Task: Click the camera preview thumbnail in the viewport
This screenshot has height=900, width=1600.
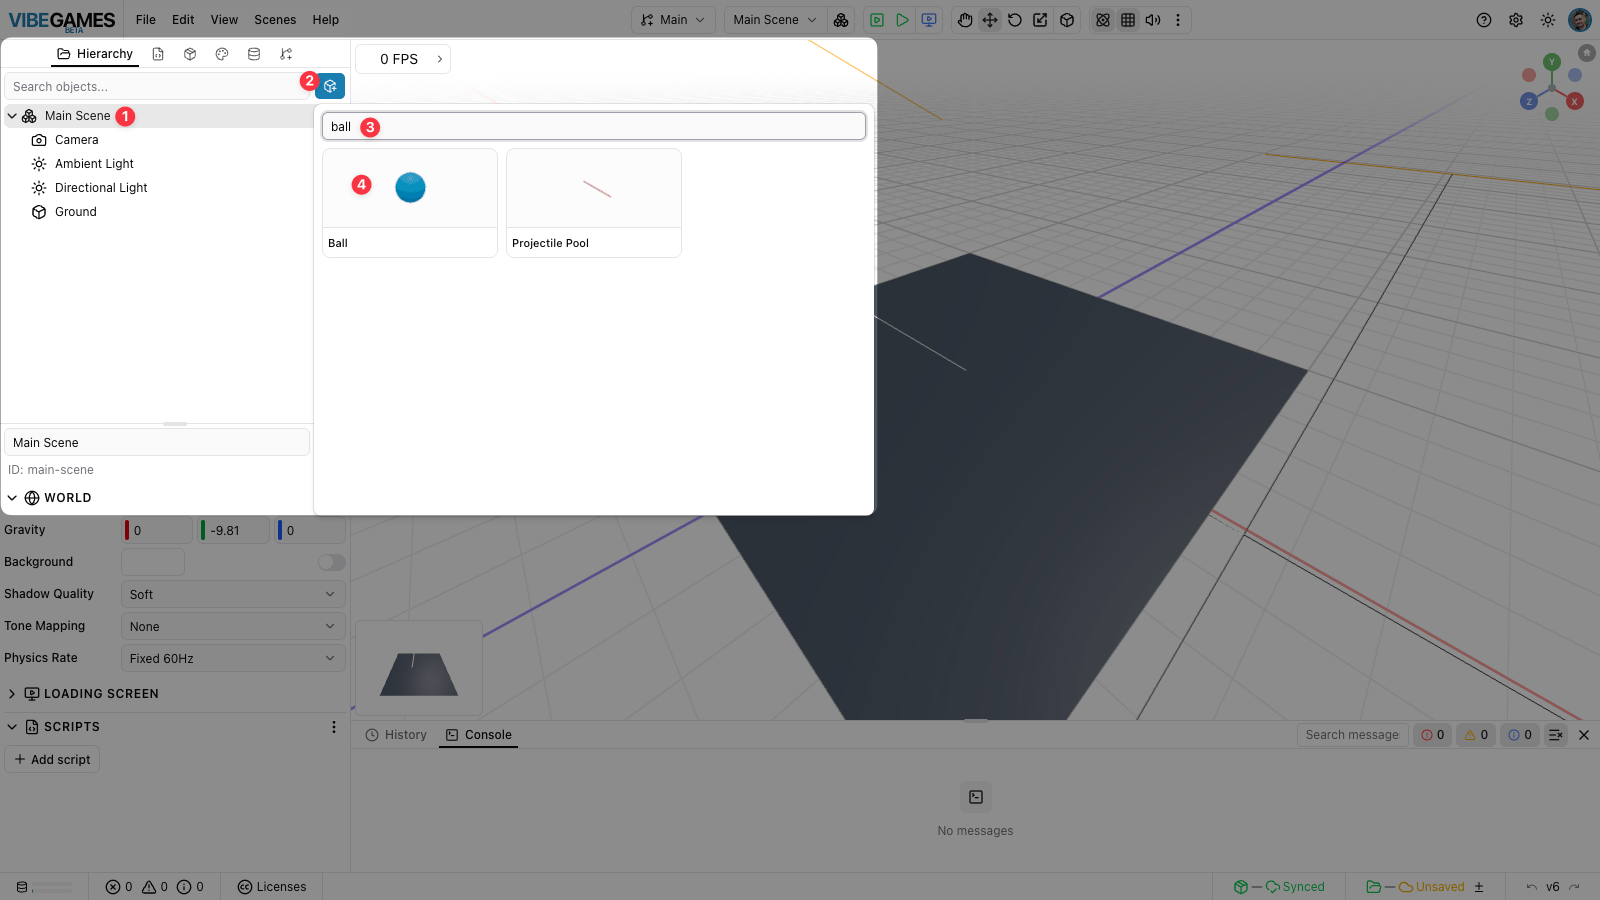Action: [x=419, y=668]
